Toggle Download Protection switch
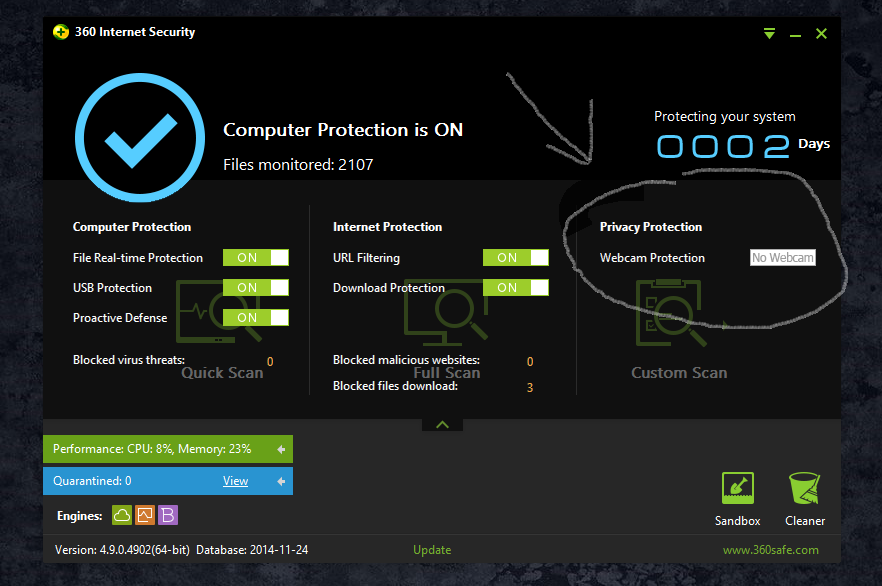 516,287
